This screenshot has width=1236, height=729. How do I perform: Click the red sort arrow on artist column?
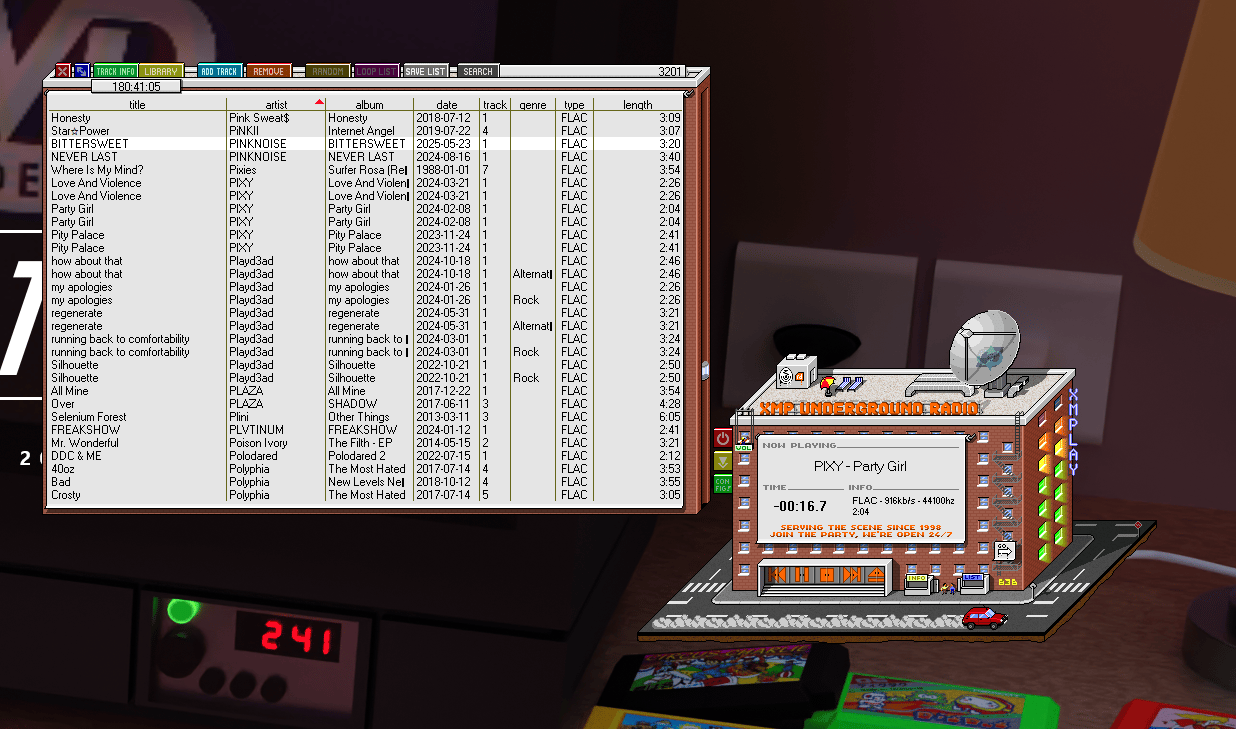pyautogui.click(x=319, y=101)
